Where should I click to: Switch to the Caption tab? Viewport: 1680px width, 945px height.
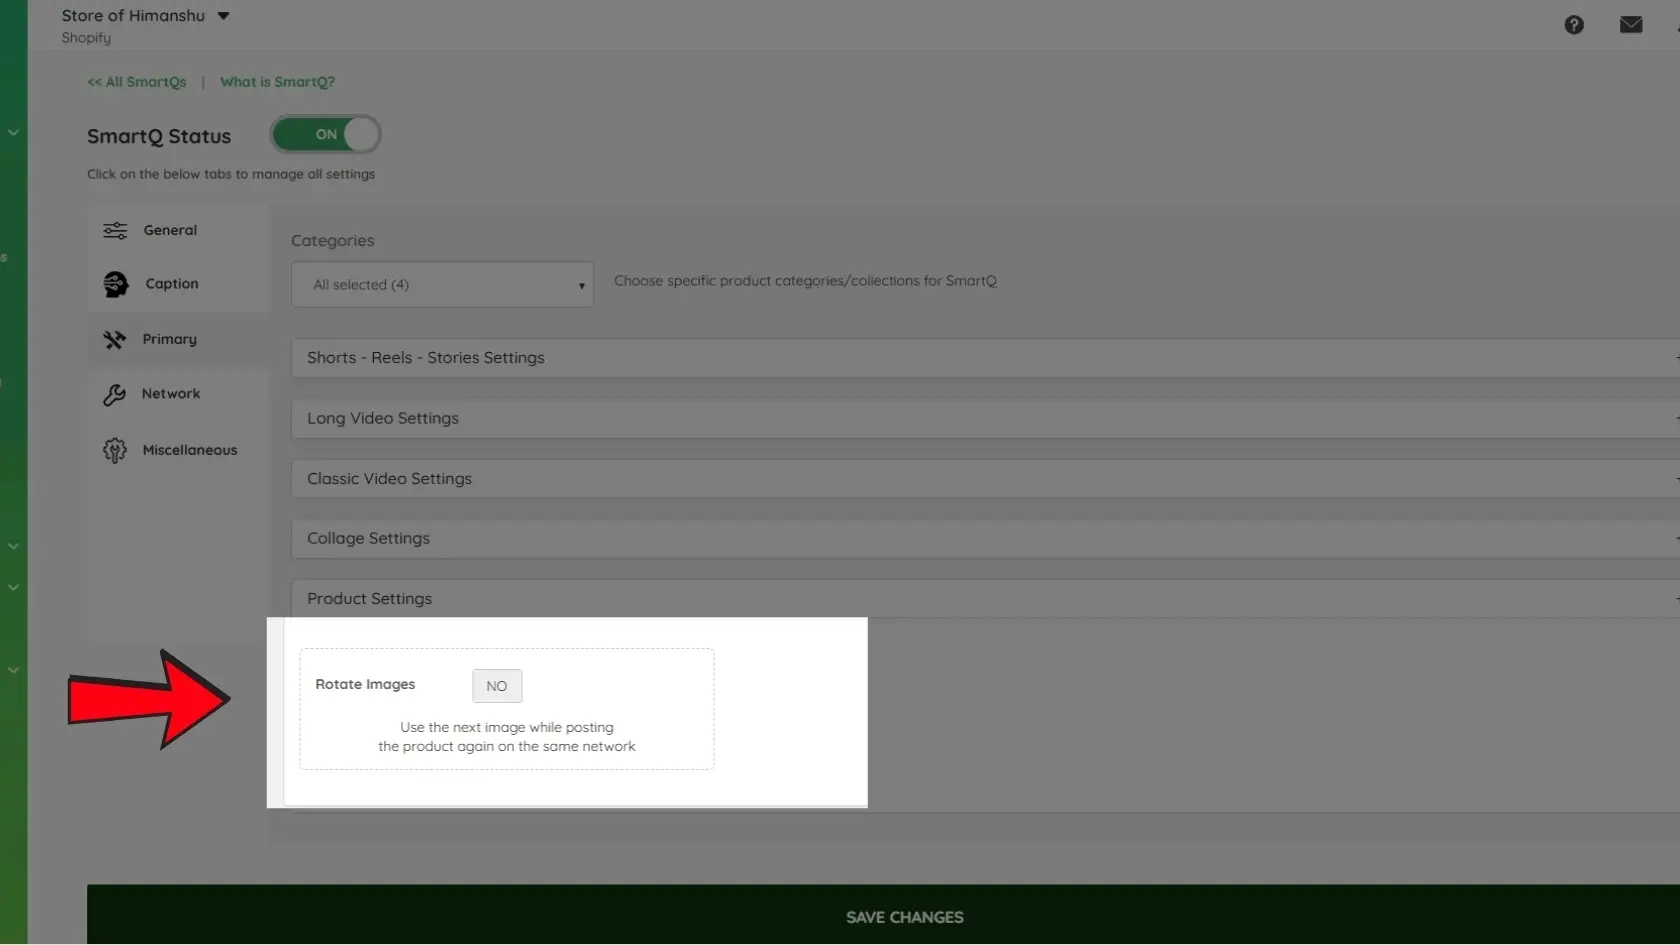coord(177,285)
